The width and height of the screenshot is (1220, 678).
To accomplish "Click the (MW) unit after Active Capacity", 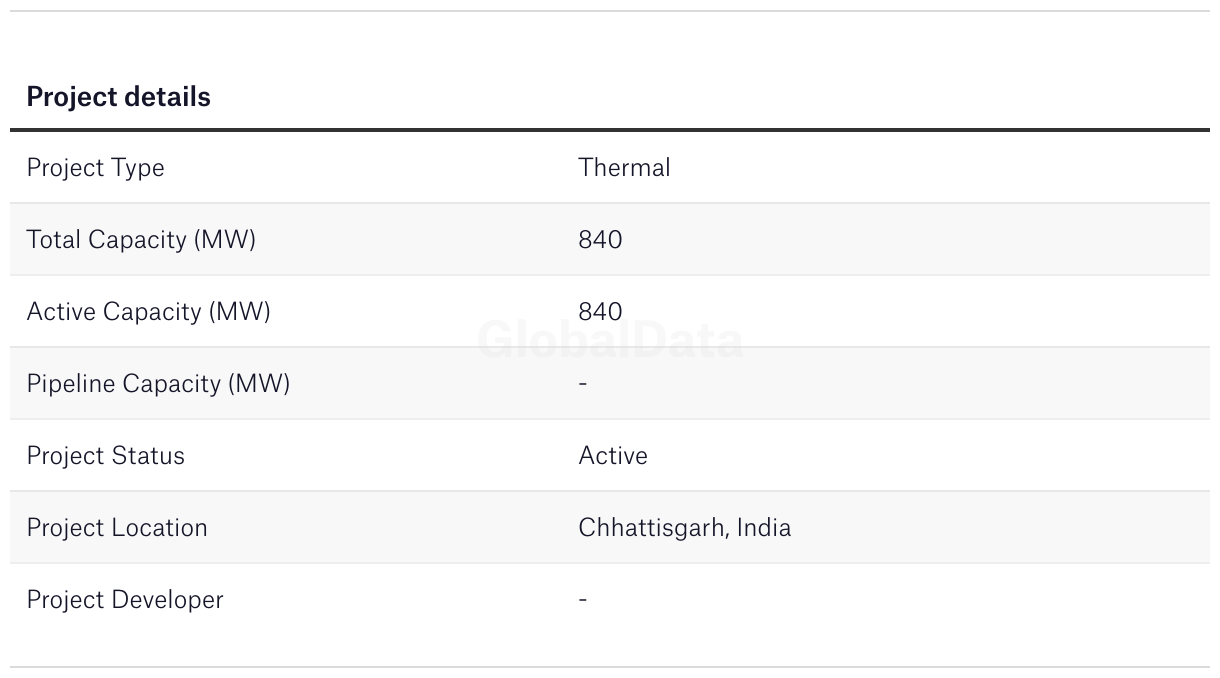I will point(240,312).
